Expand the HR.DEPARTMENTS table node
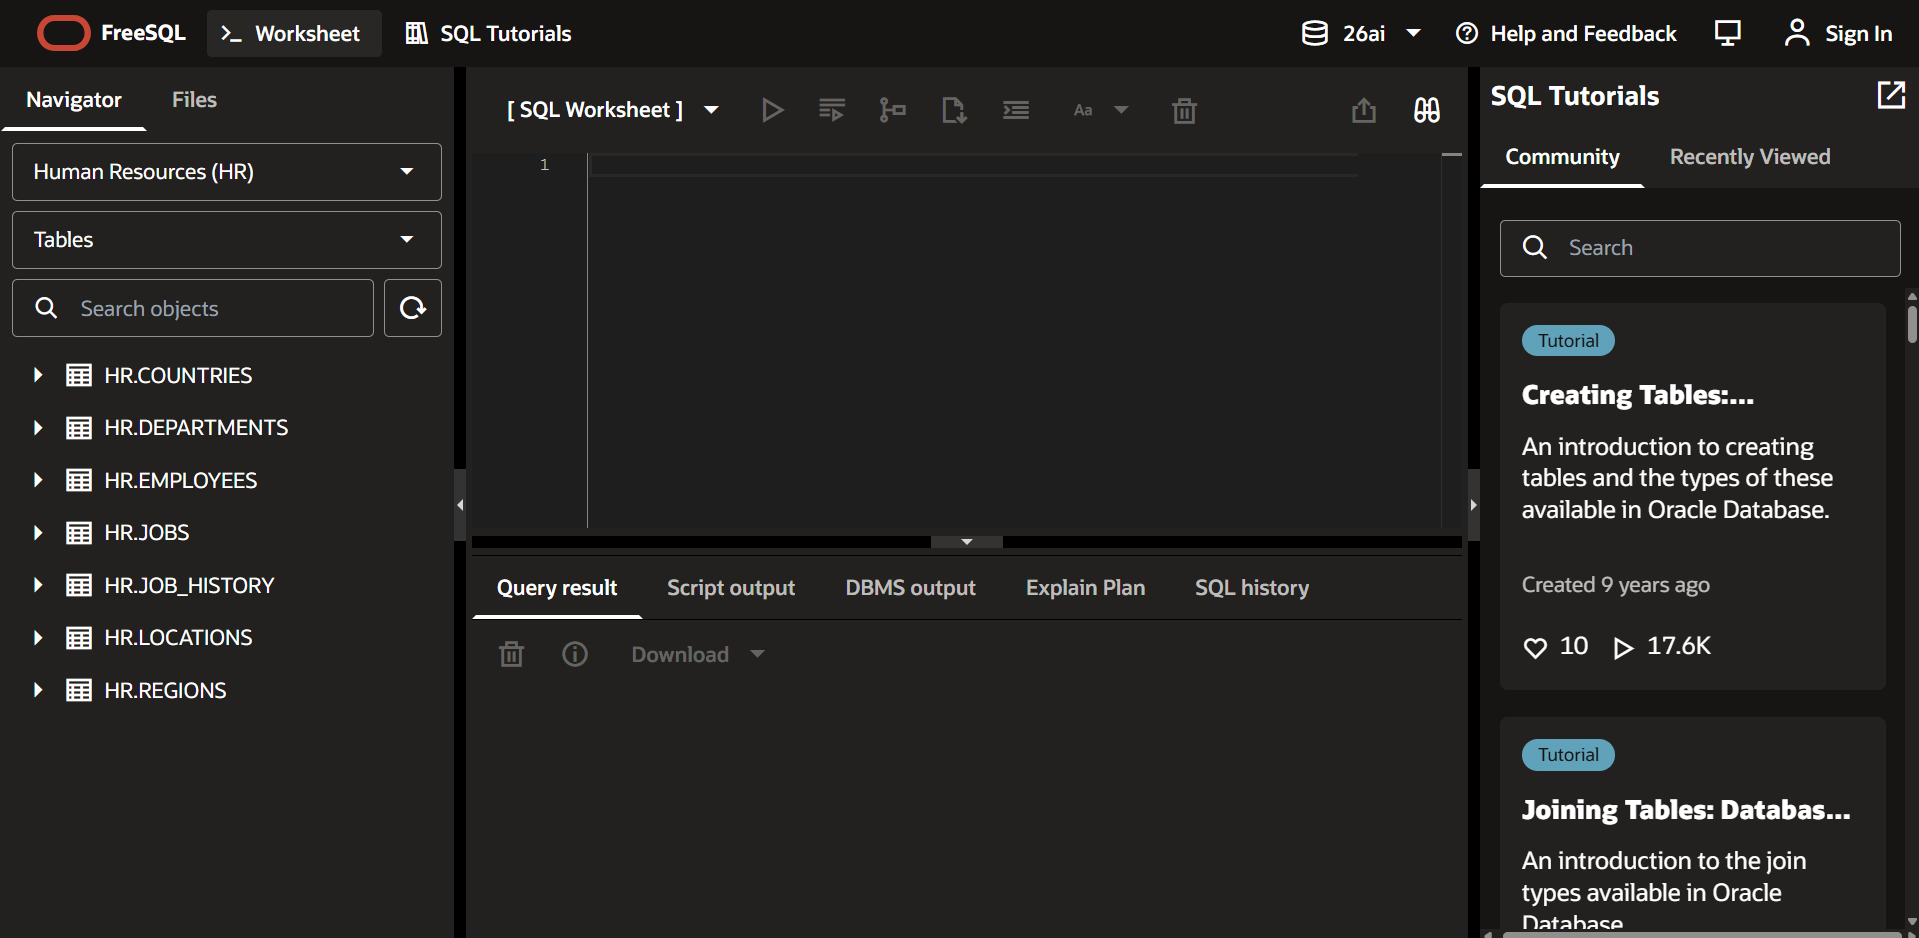 (38, 428)
